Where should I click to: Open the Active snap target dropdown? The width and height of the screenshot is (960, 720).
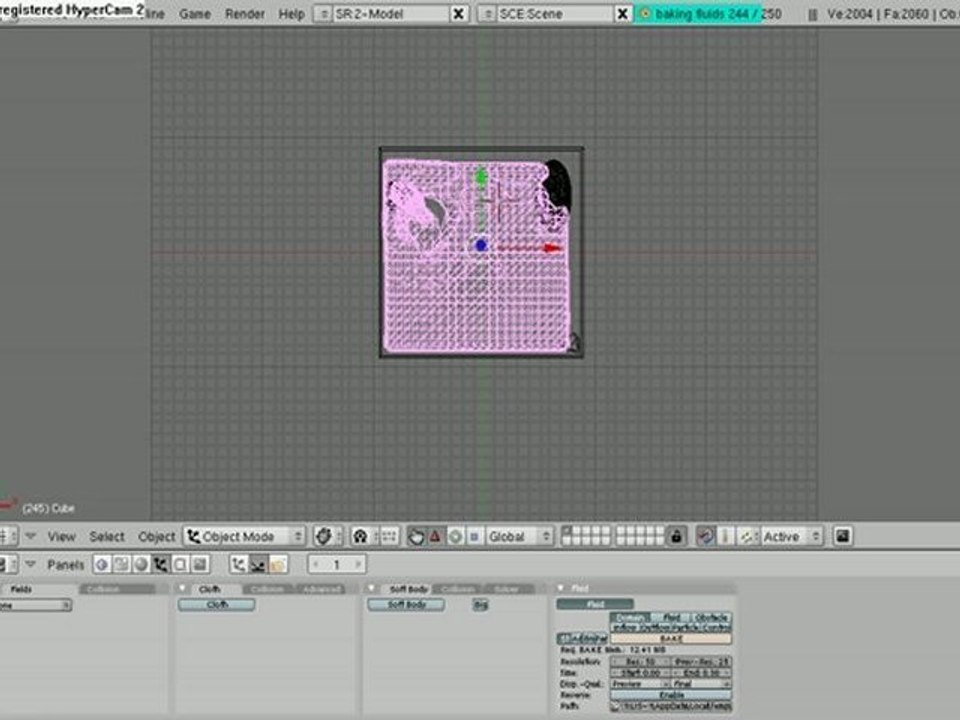tap(790, 536)
